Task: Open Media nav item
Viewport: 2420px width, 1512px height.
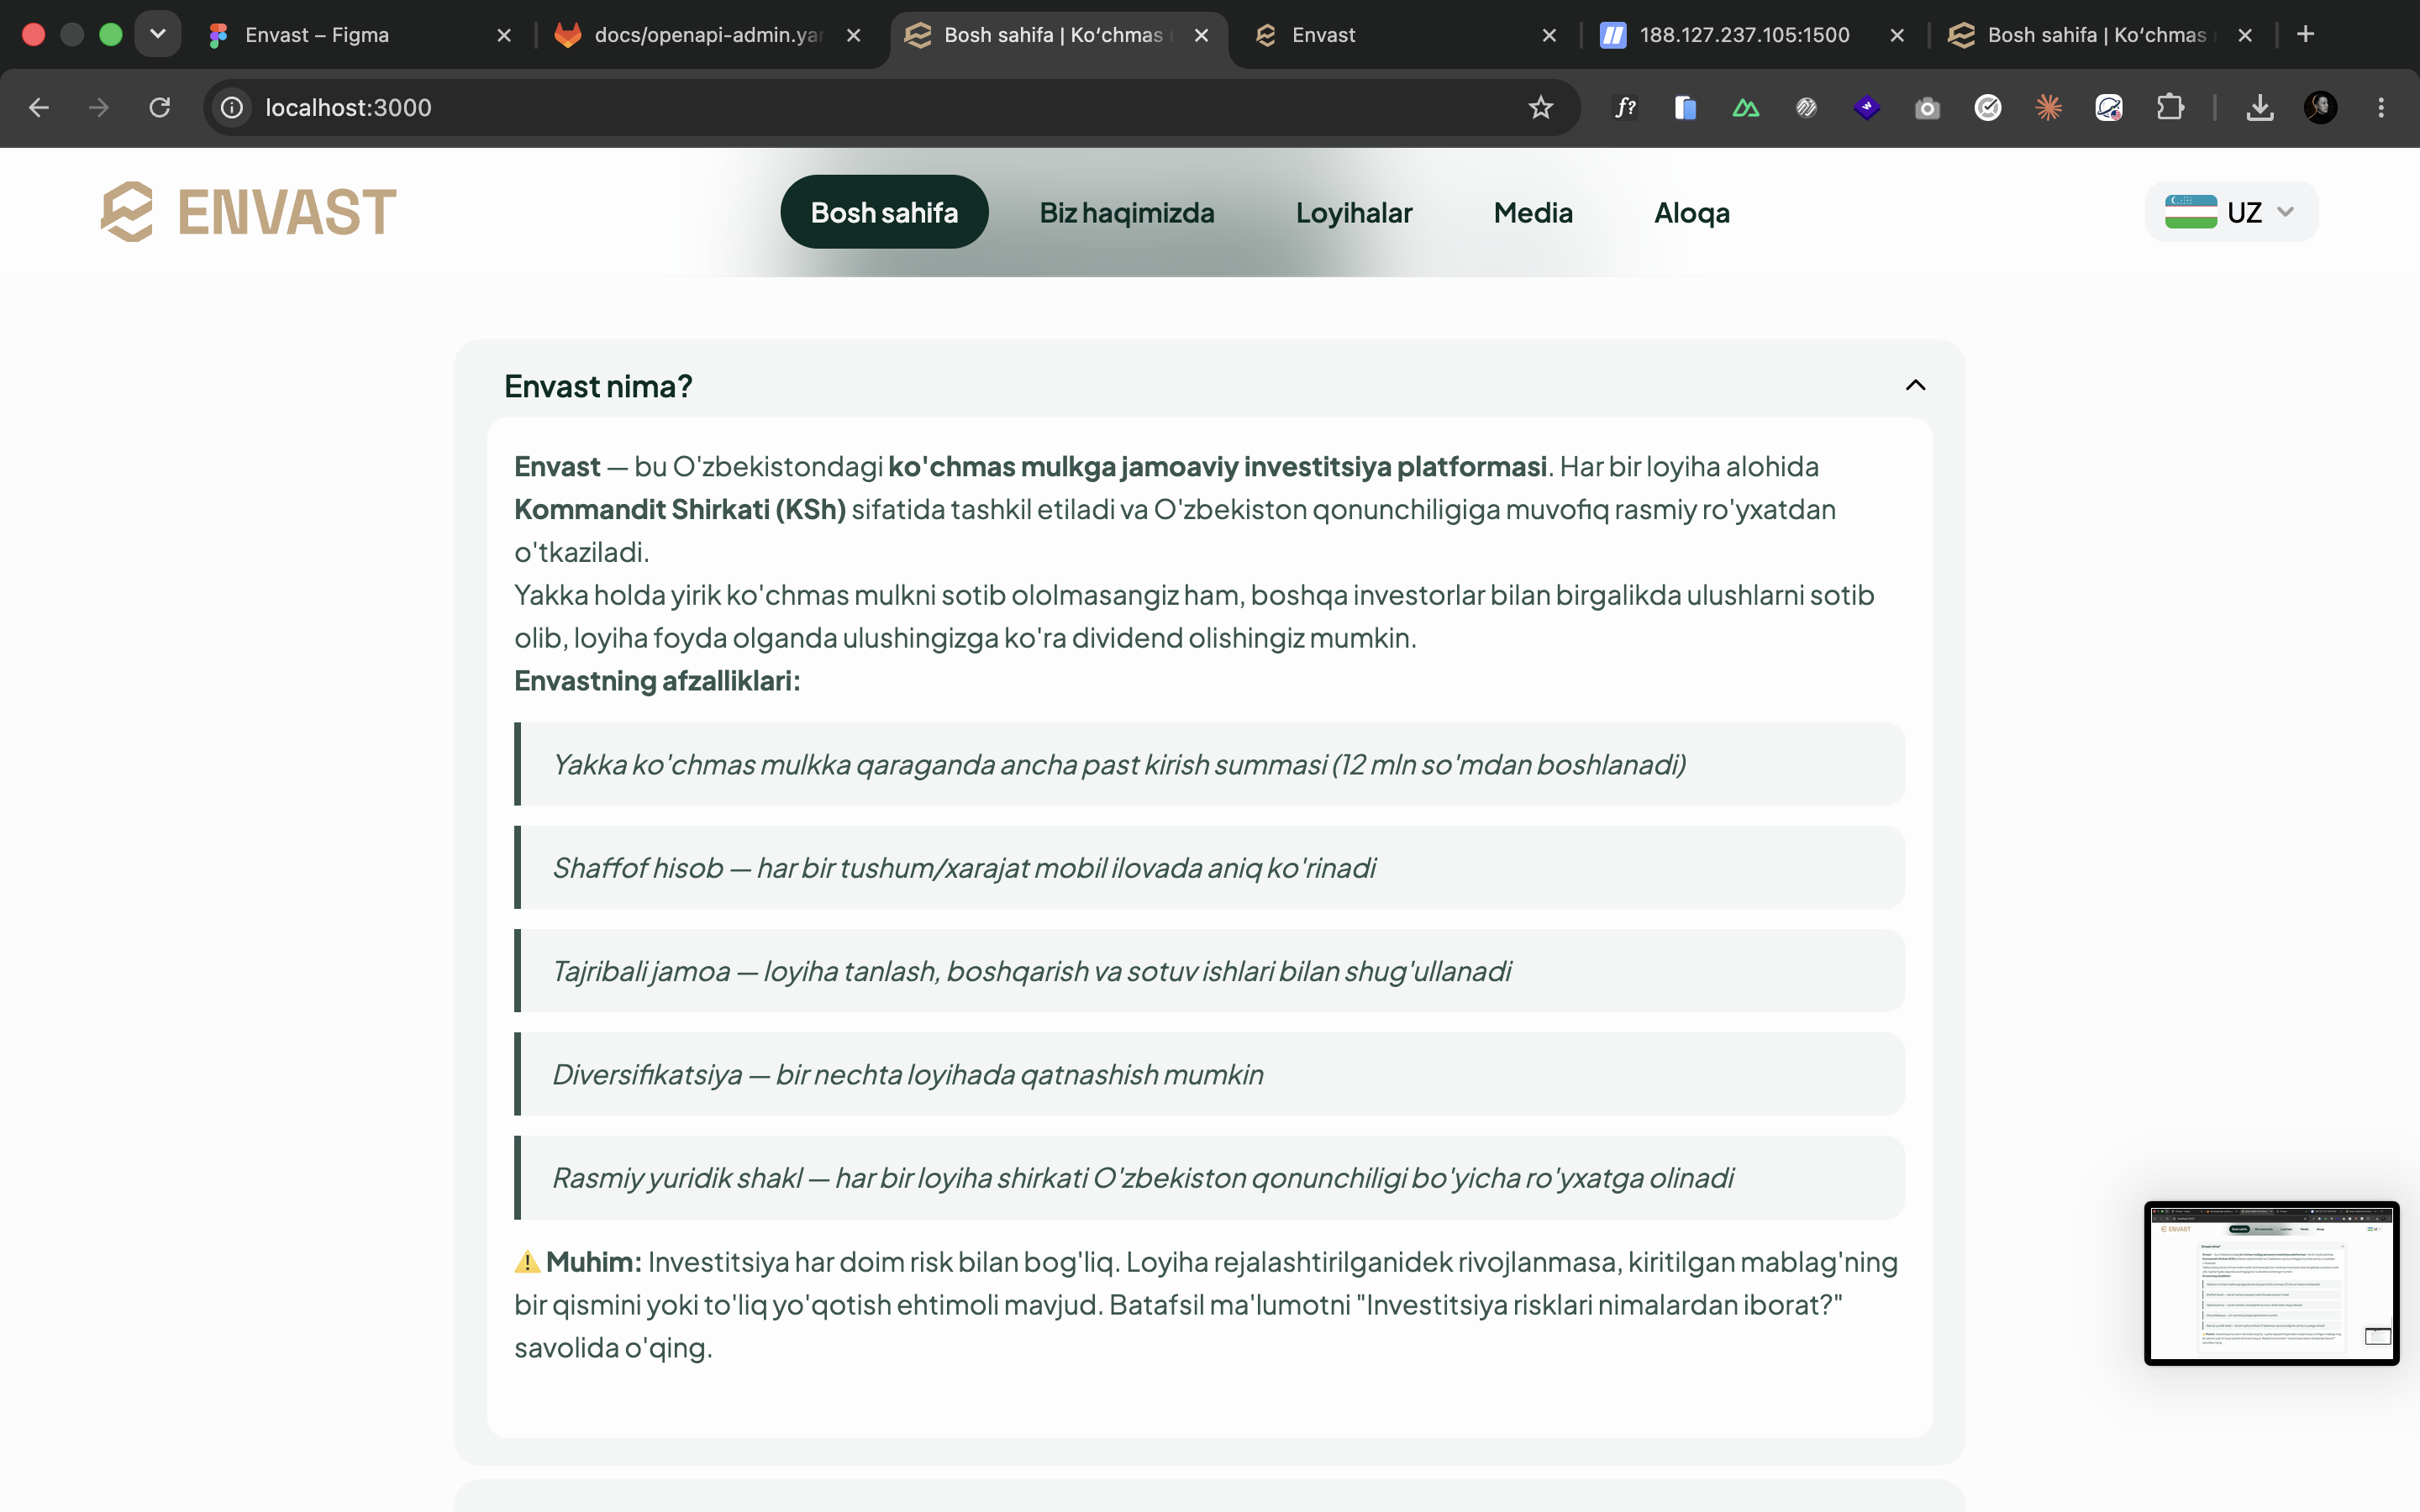Action: click(x=1533, y=212)
